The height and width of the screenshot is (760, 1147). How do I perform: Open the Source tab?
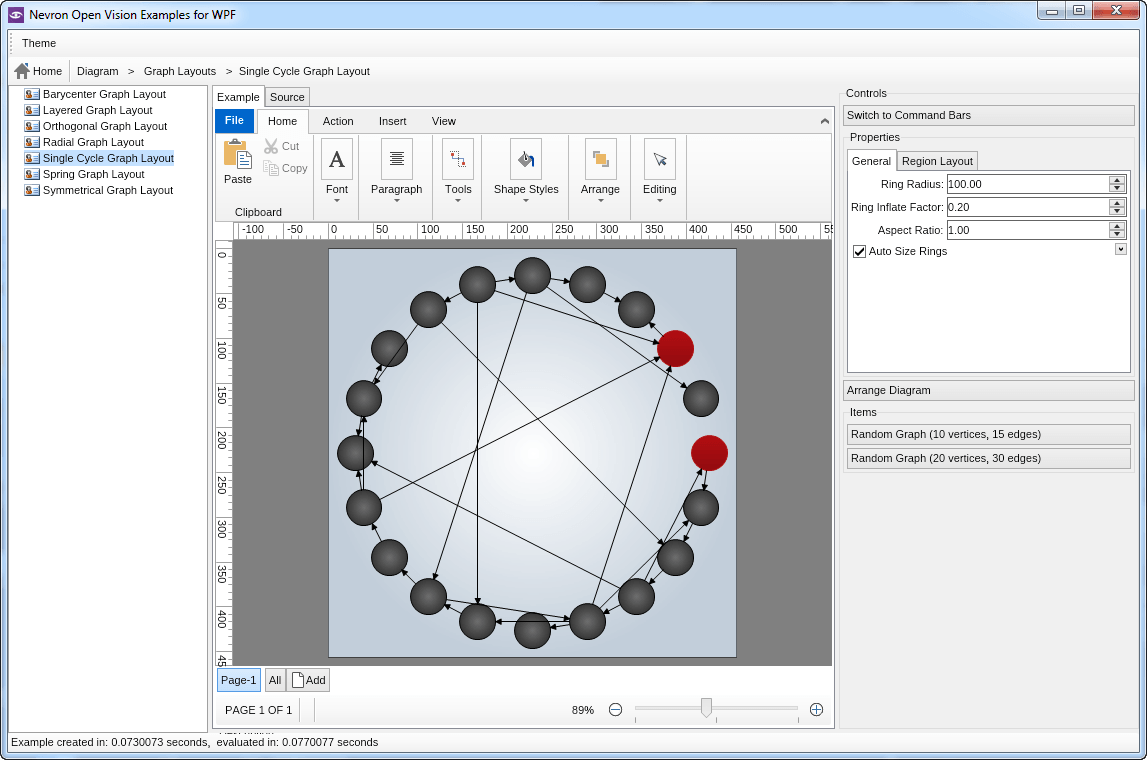click(x=287, y=97)
